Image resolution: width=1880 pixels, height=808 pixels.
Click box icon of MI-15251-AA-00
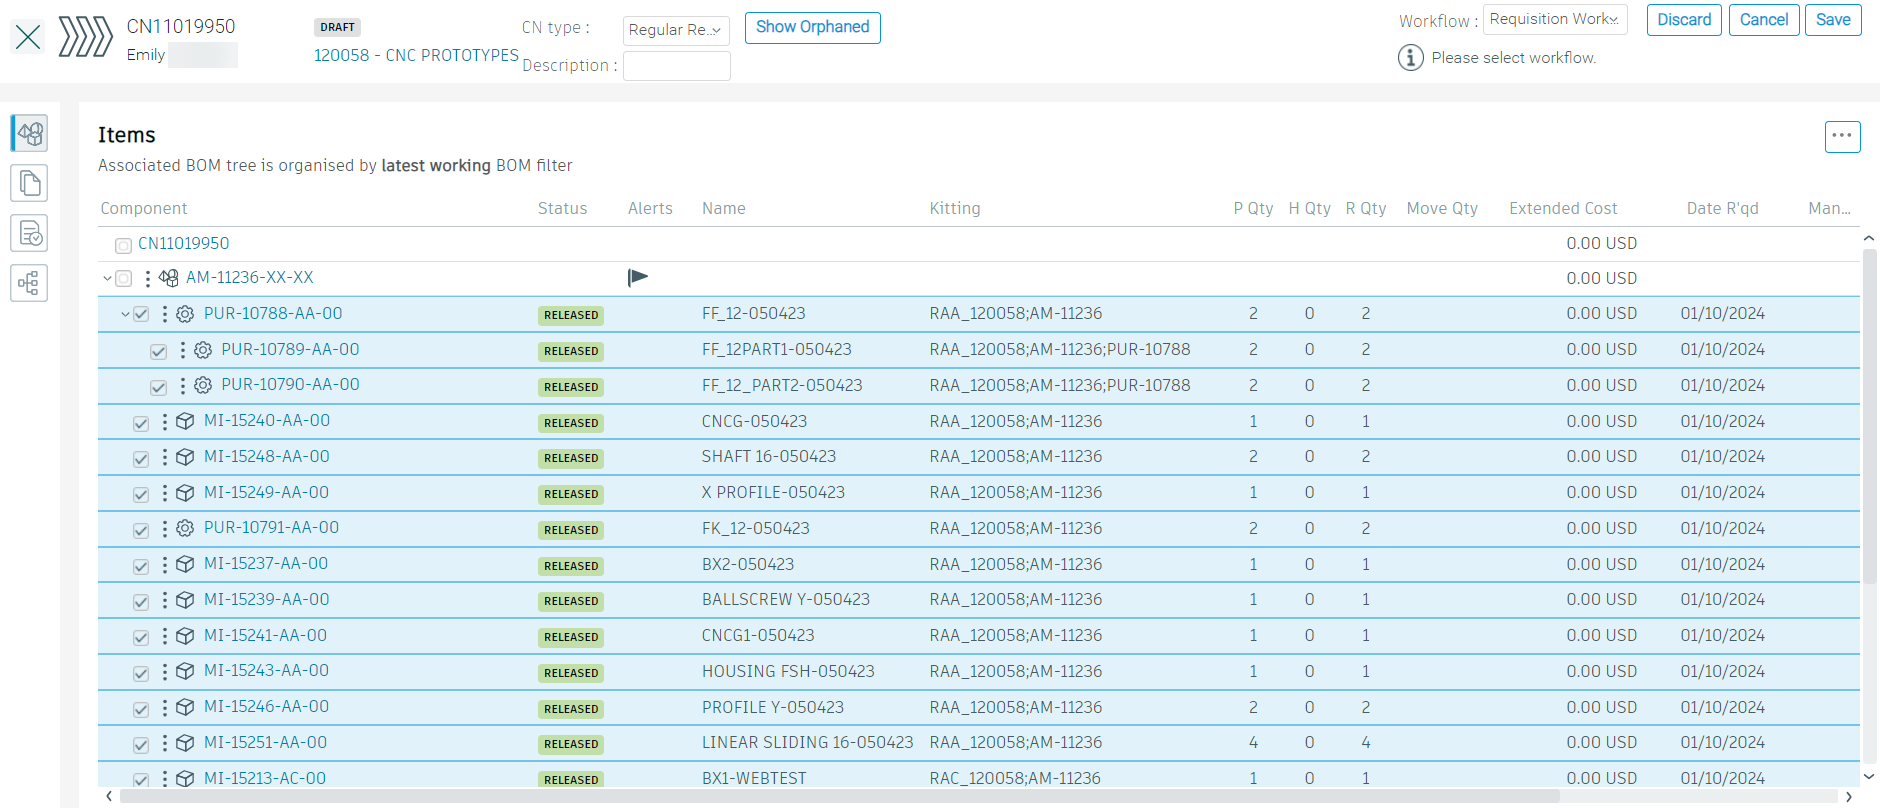[x=185, y=743]
